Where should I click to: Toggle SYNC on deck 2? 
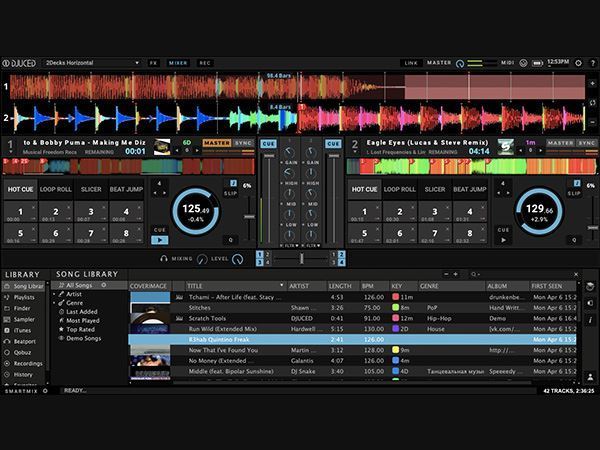pyautogui.click(x=587, y=143)
